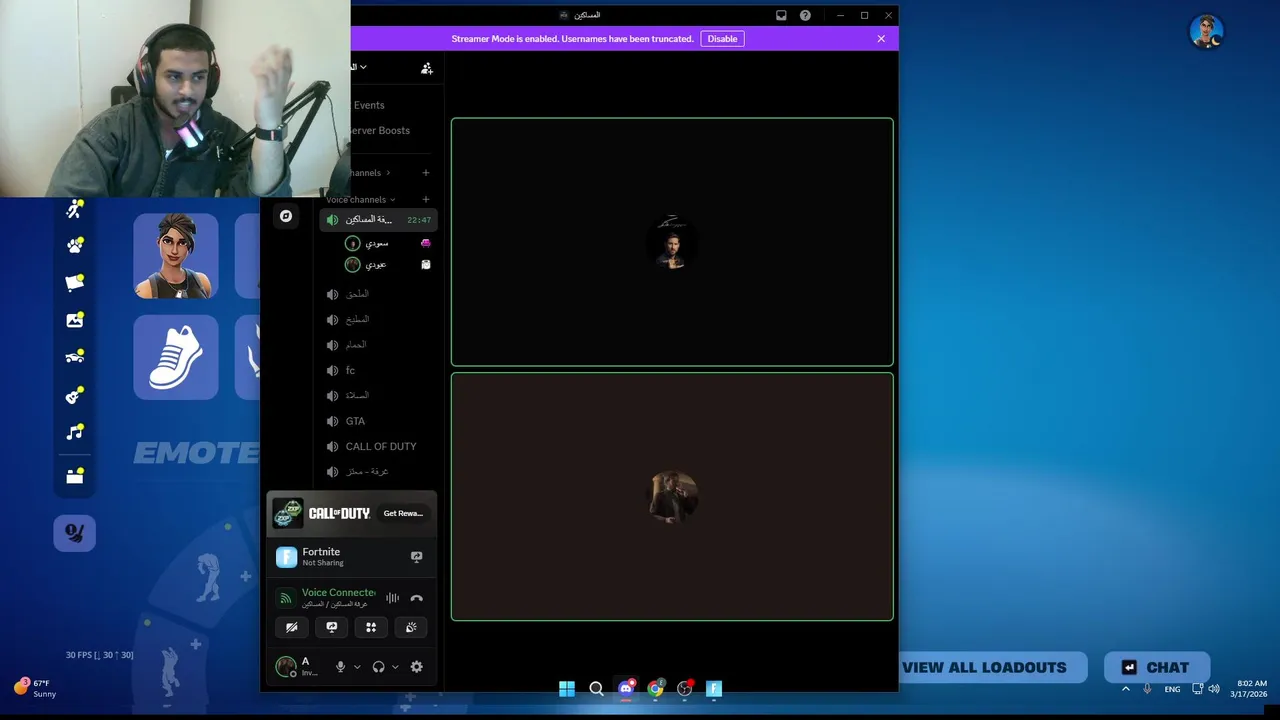Click the Share Your Screen button
The image size is (1280, 720).
pos(332,627)
